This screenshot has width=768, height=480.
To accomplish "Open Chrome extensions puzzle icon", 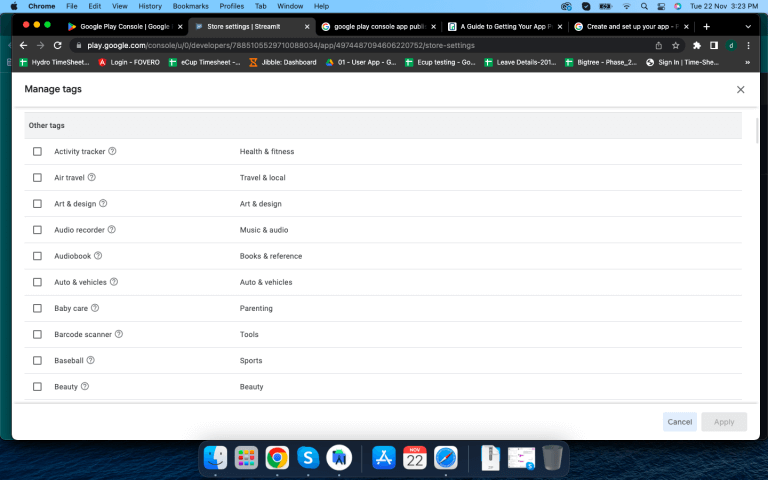I will coord(697,45).
